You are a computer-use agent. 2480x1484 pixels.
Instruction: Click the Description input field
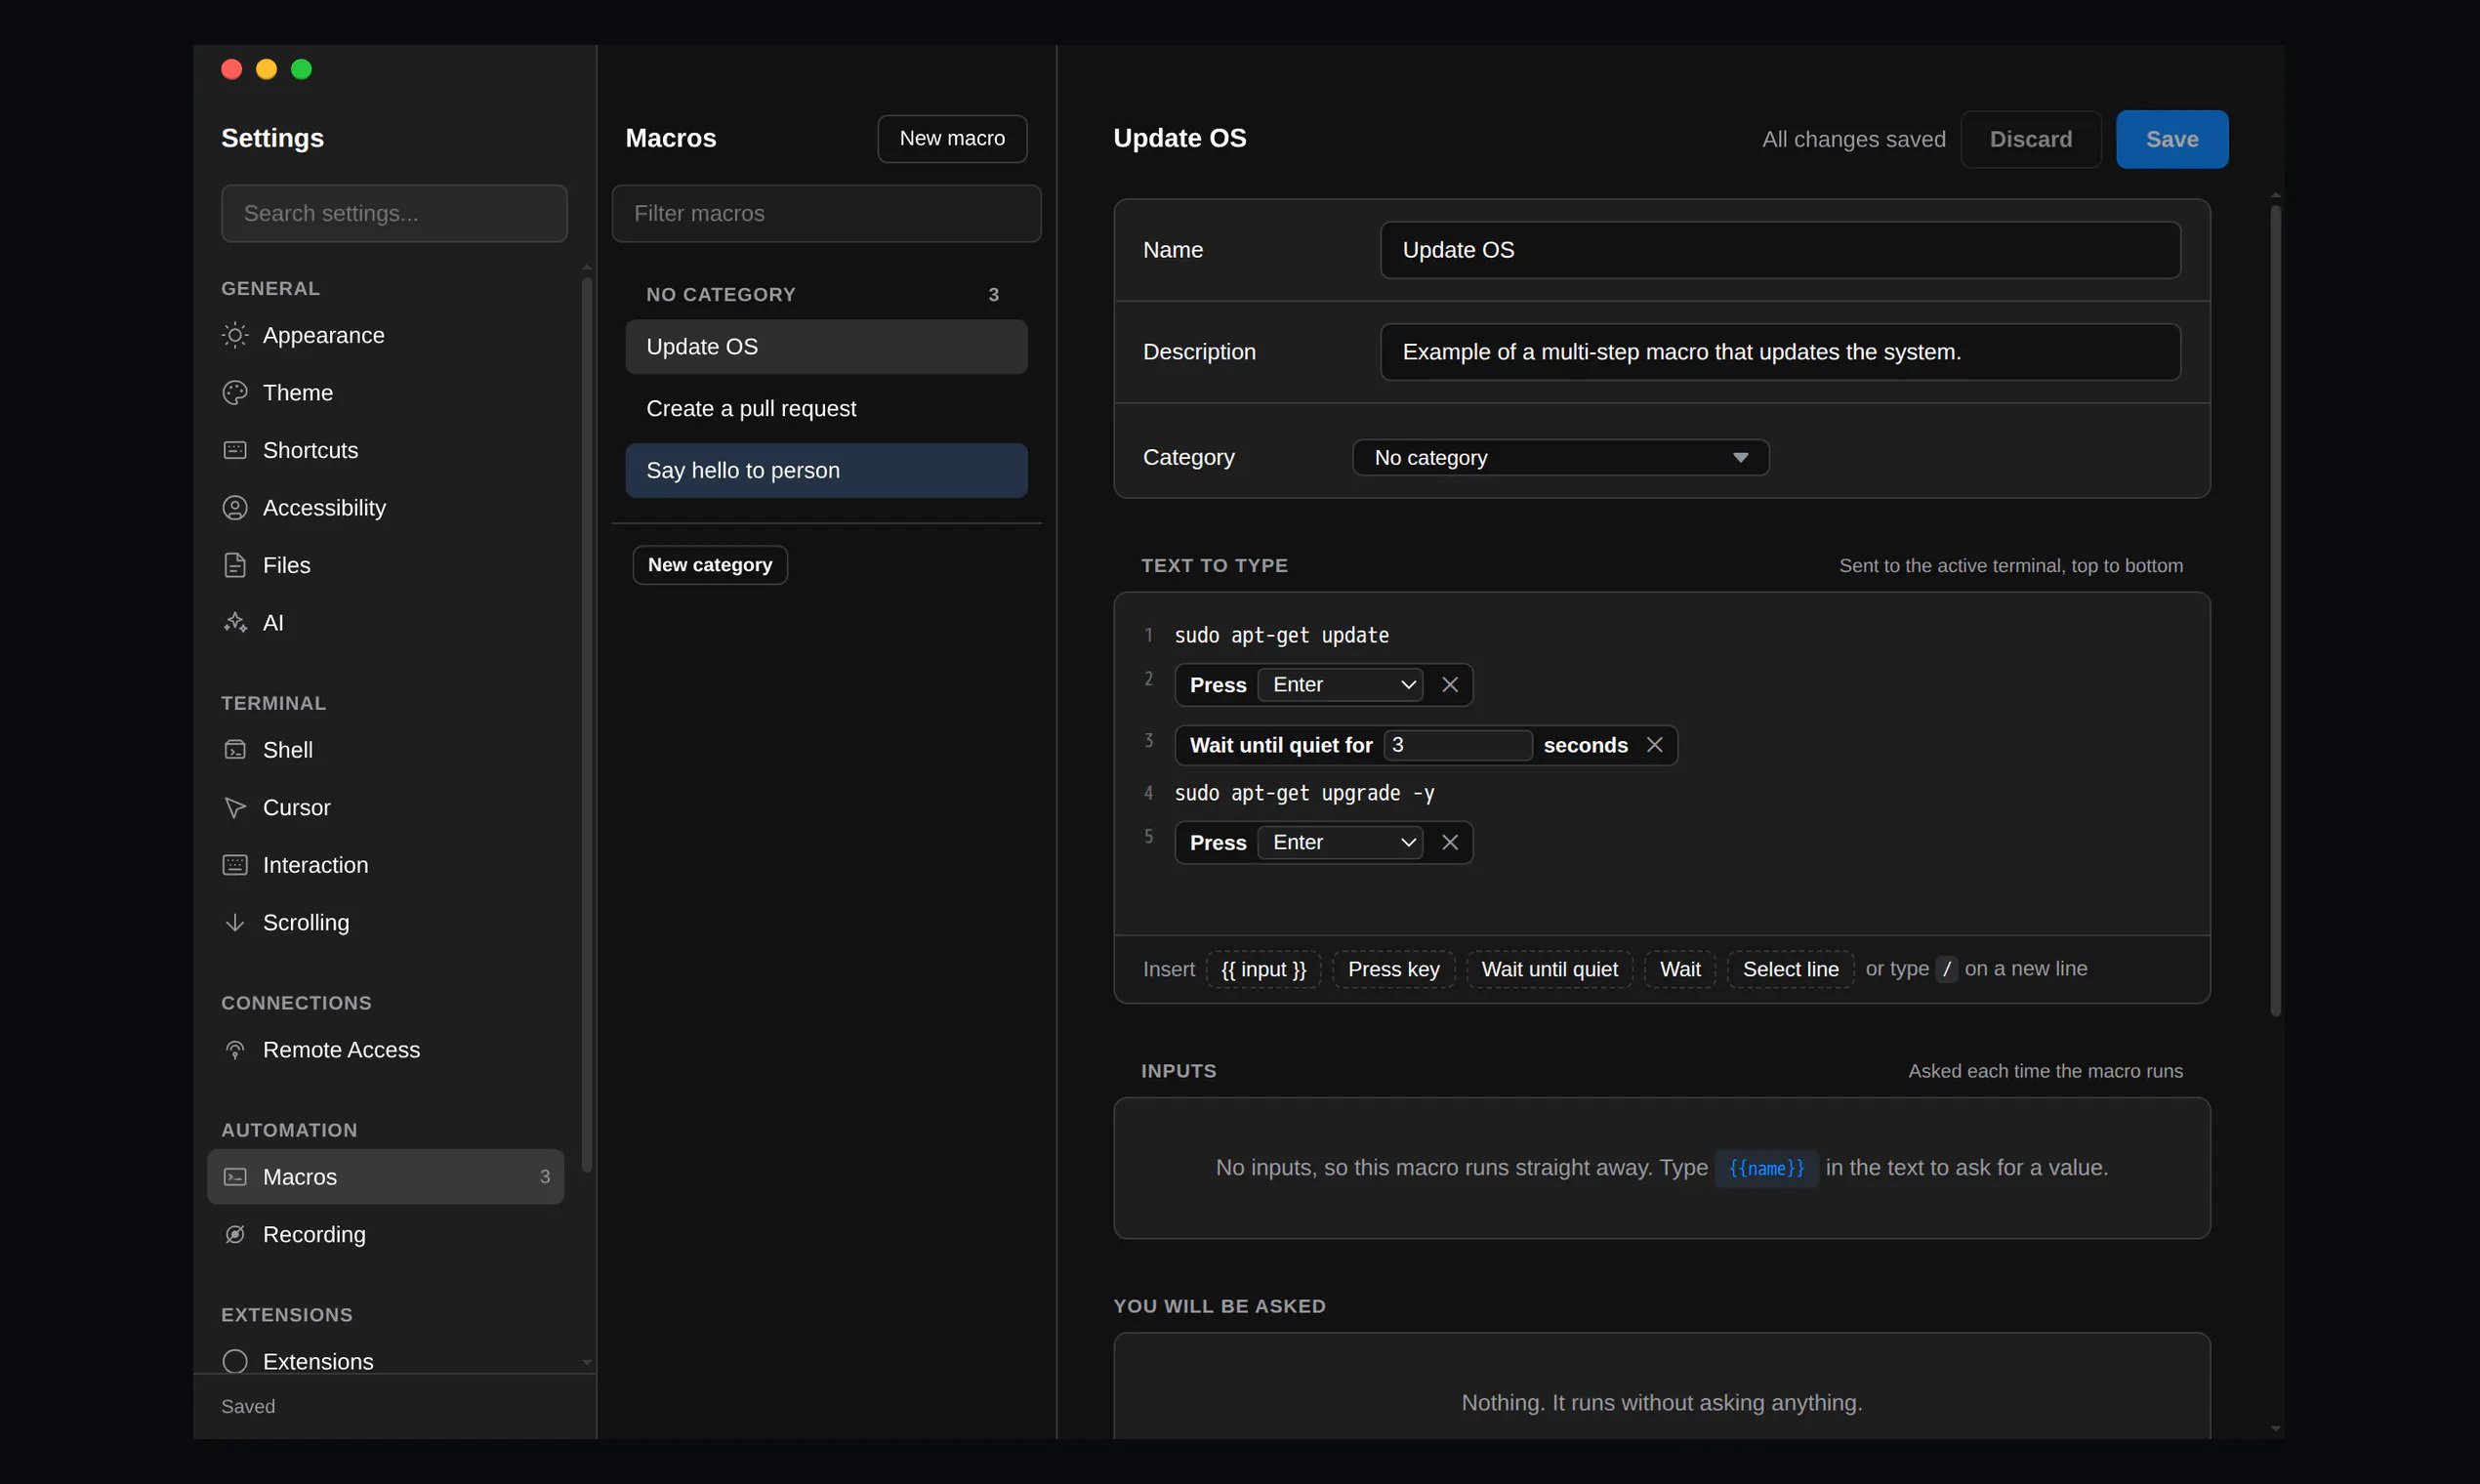1780,352
